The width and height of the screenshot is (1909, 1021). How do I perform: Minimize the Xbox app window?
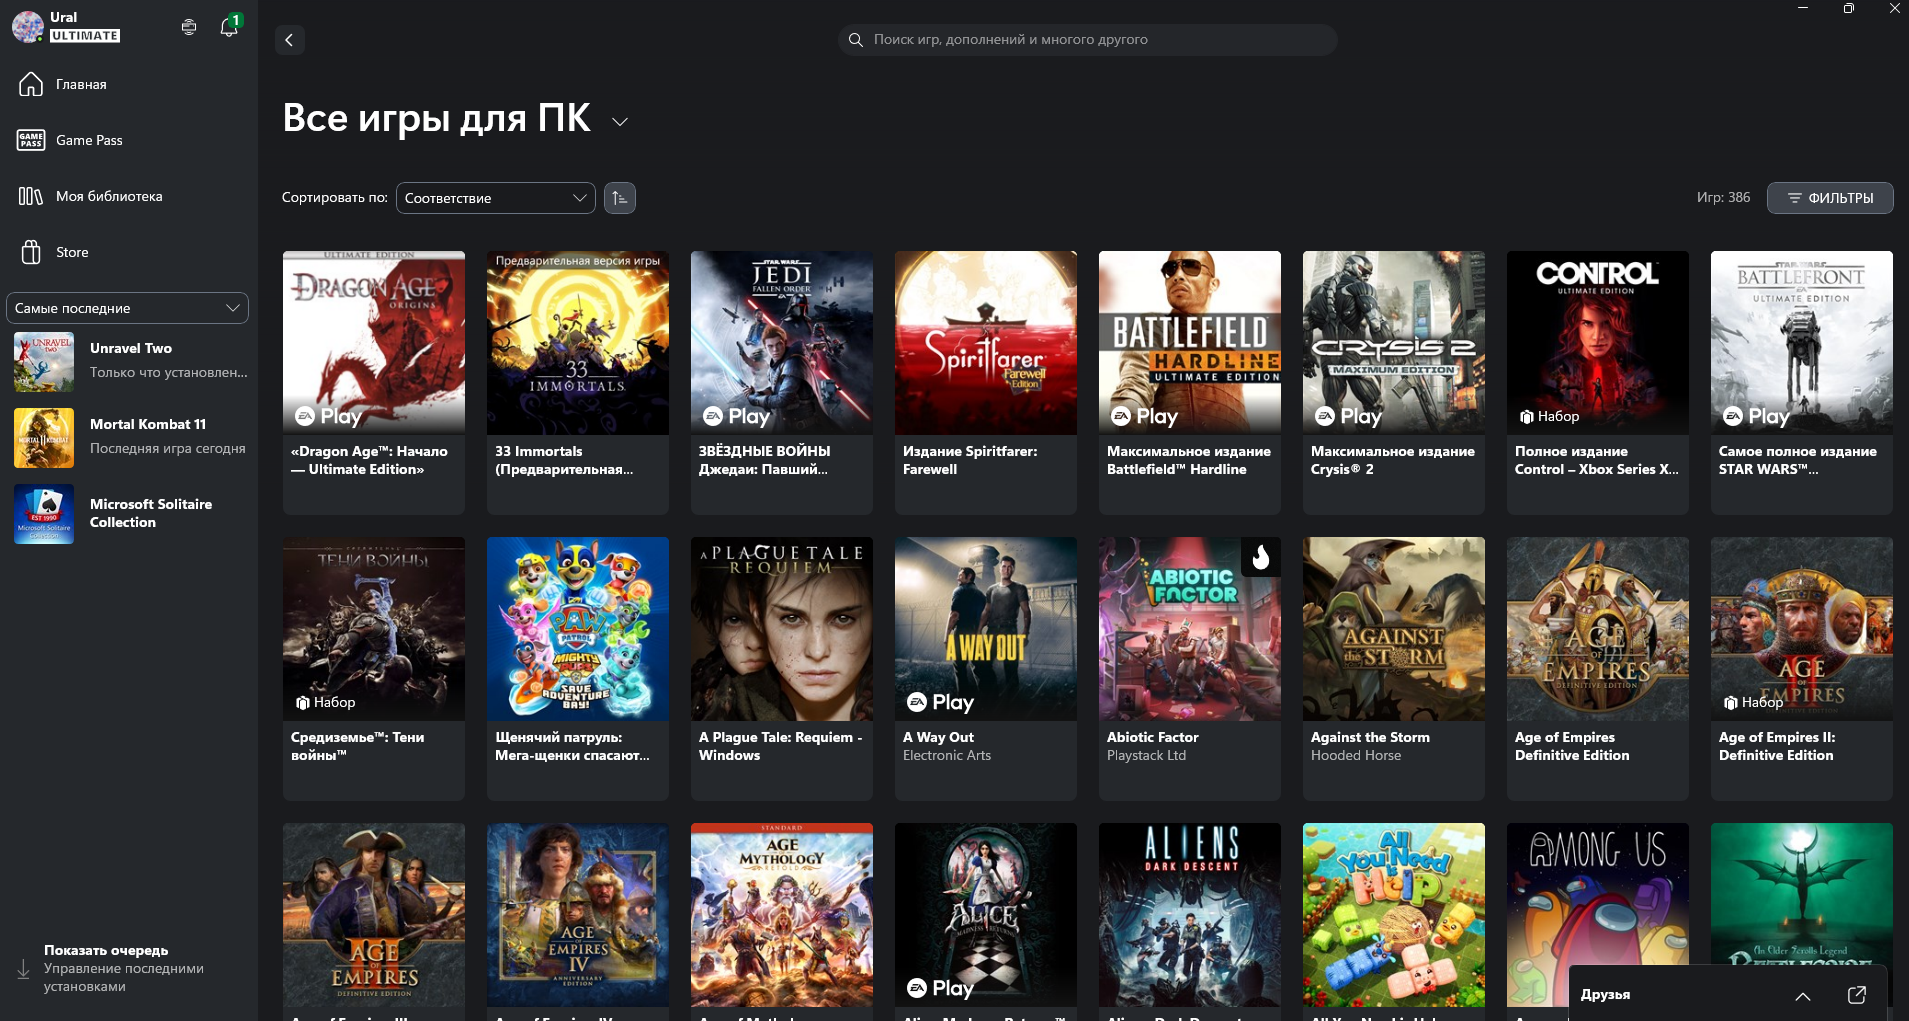1802,8
